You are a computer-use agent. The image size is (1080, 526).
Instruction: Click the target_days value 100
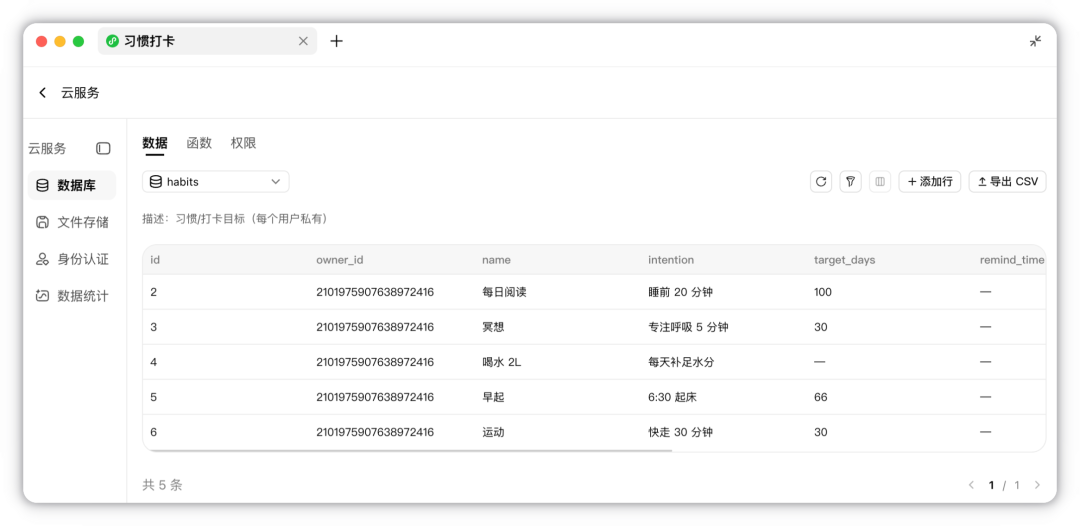point(823,293)
